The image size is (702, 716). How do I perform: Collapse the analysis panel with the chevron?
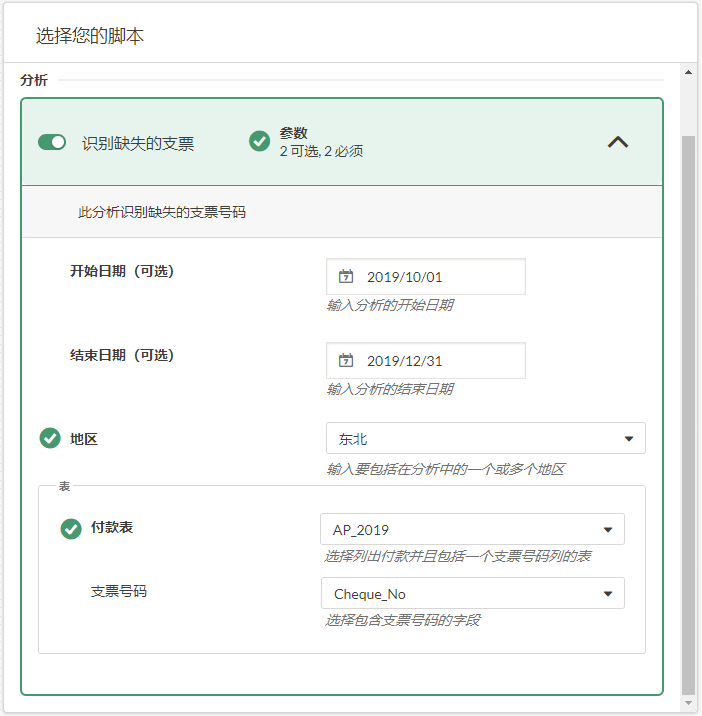[618, 142]
